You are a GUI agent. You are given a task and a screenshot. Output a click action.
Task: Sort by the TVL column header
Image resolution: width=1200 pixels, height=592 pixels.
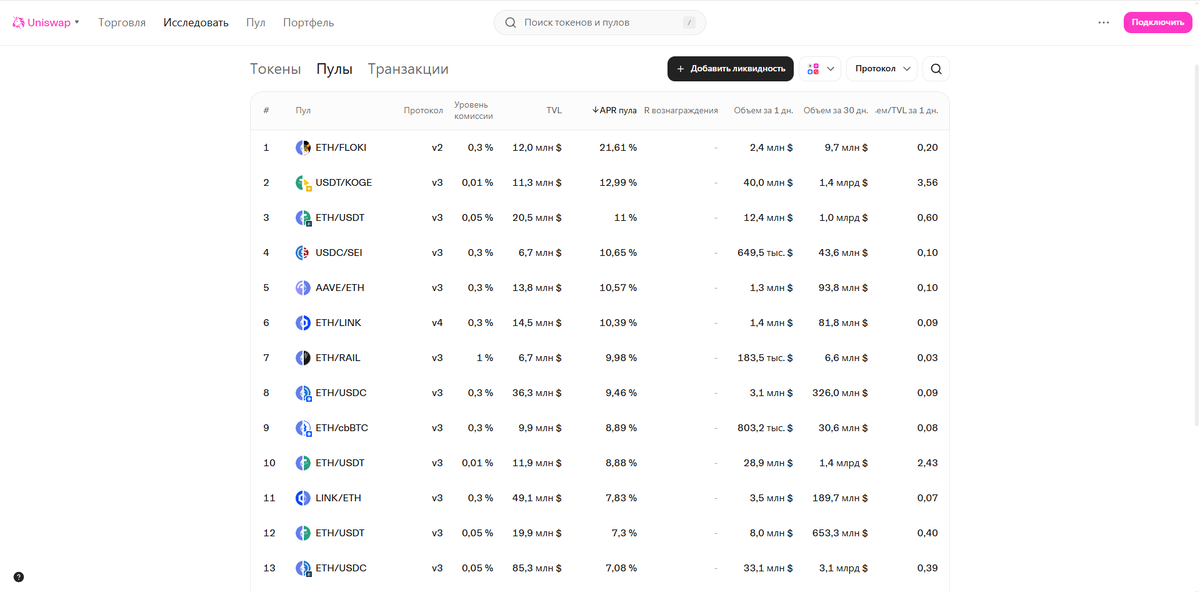click(x=554, y=110)
